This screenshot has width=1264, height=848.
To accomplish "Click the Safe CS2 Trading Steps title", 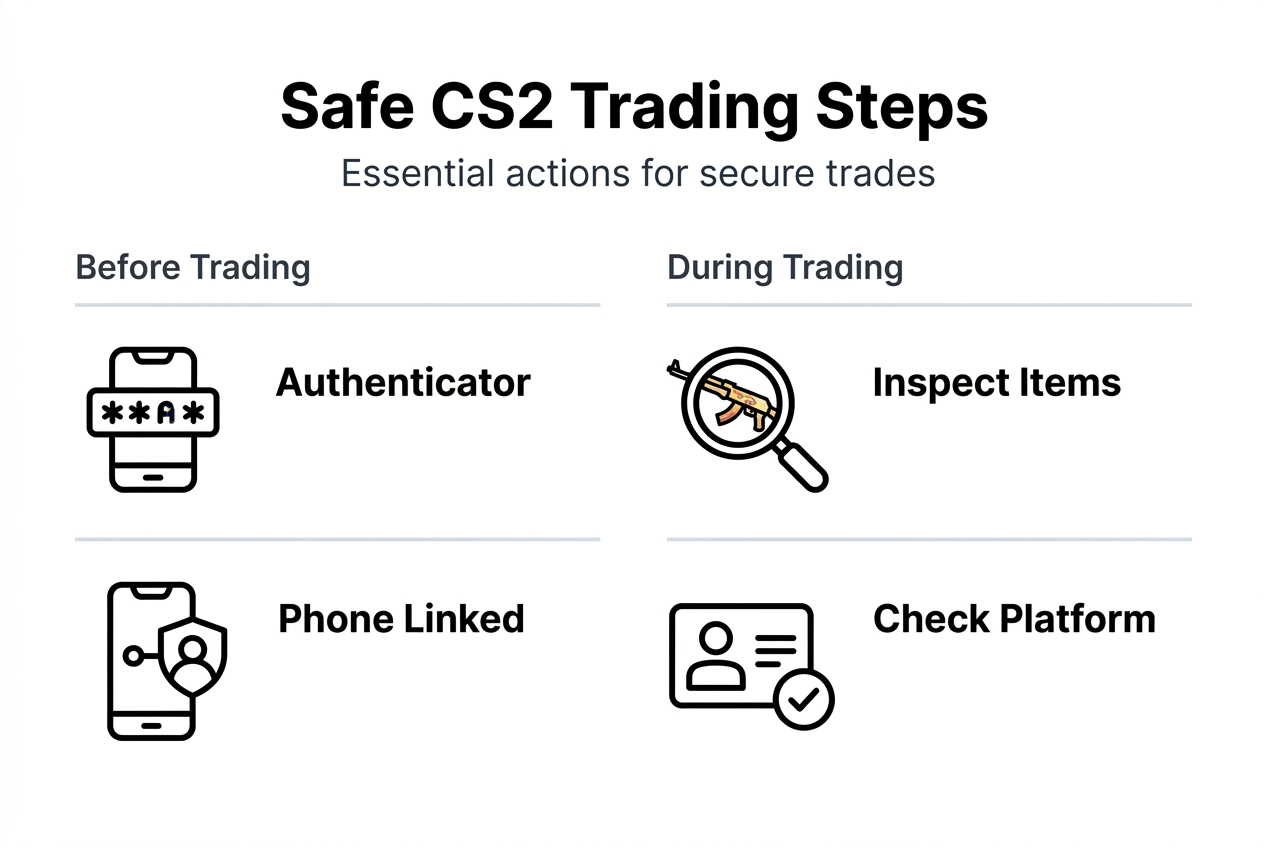I will tap(634, 108).
